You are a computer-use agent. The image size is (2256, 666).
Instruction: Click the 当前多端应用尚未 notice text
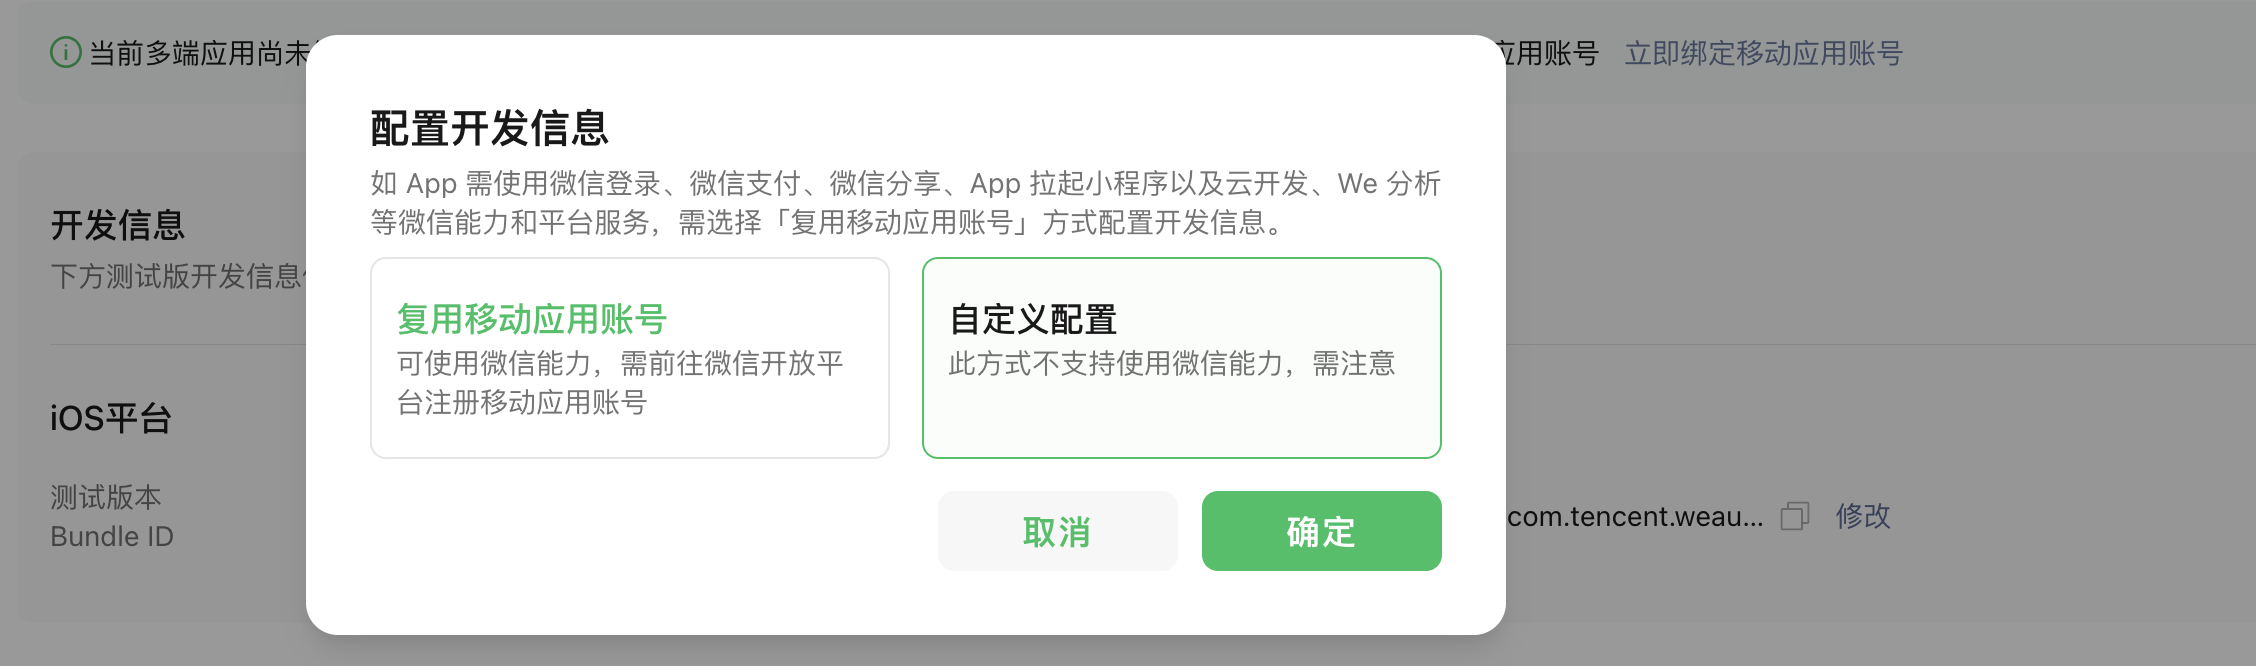coord(199,53)
